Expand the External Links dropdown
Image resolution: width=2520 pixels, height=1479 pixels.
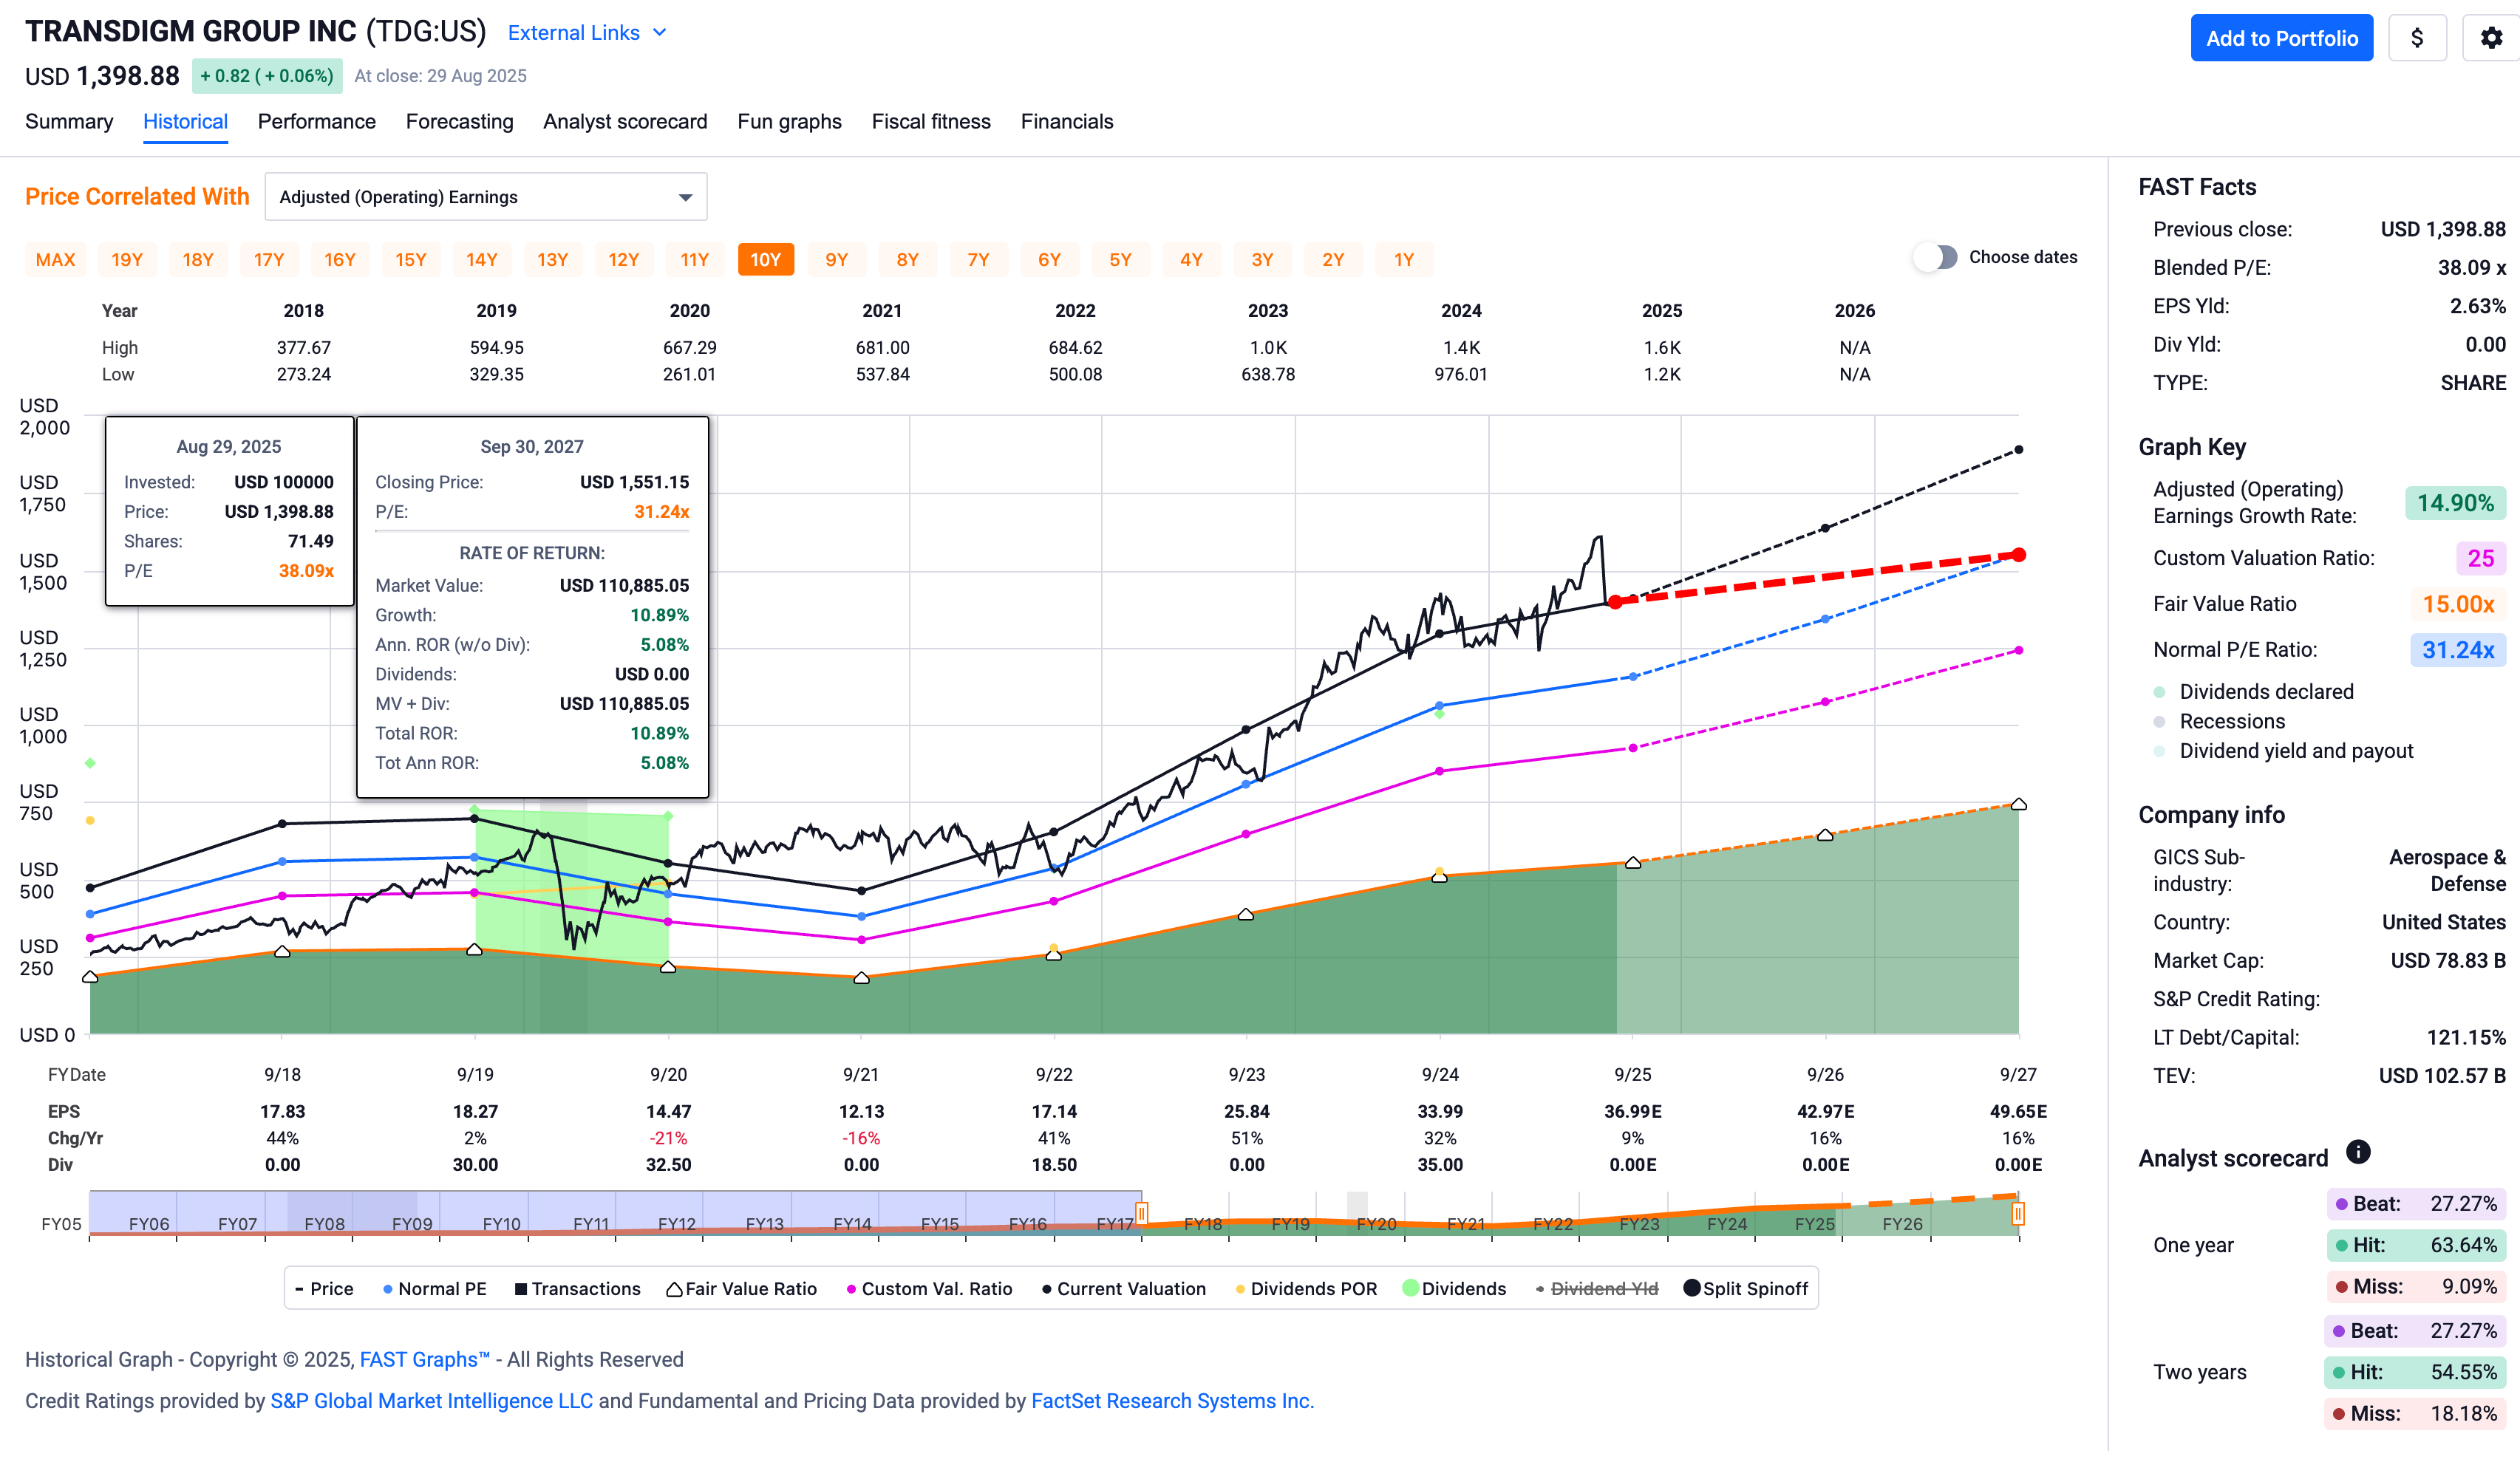[x=586, y=33]
